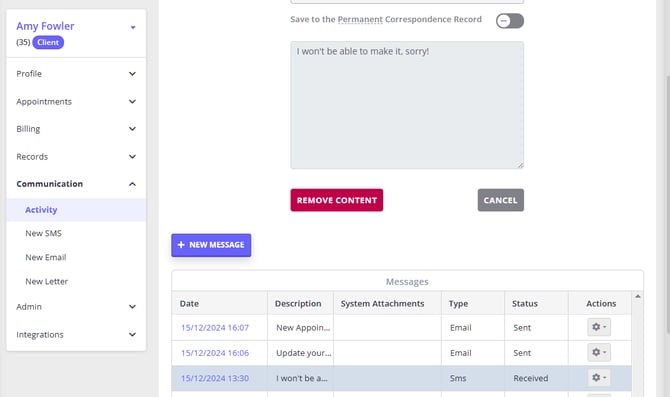Open gear actions for 16:06 email row
The image size is (670, 397).
click(599, 352)
